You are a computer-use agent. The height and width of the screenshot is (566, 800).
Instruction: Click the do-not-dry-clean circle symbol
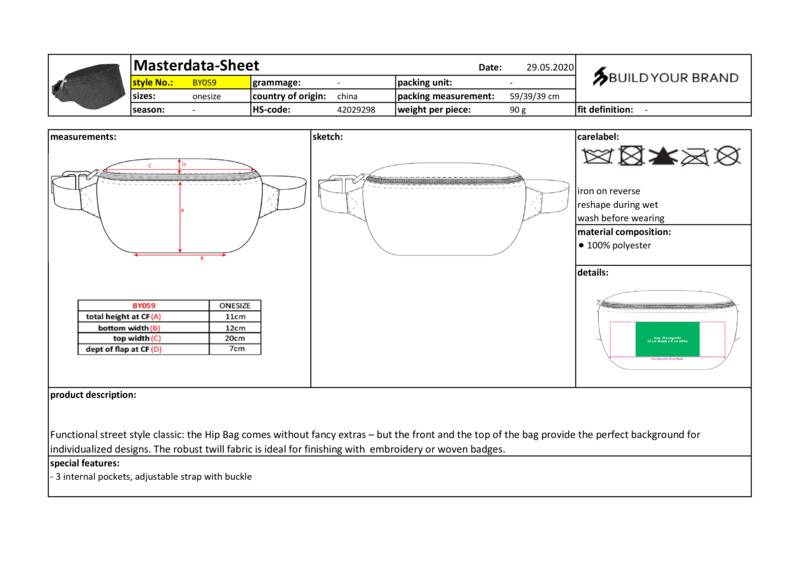tap(729, 156)
